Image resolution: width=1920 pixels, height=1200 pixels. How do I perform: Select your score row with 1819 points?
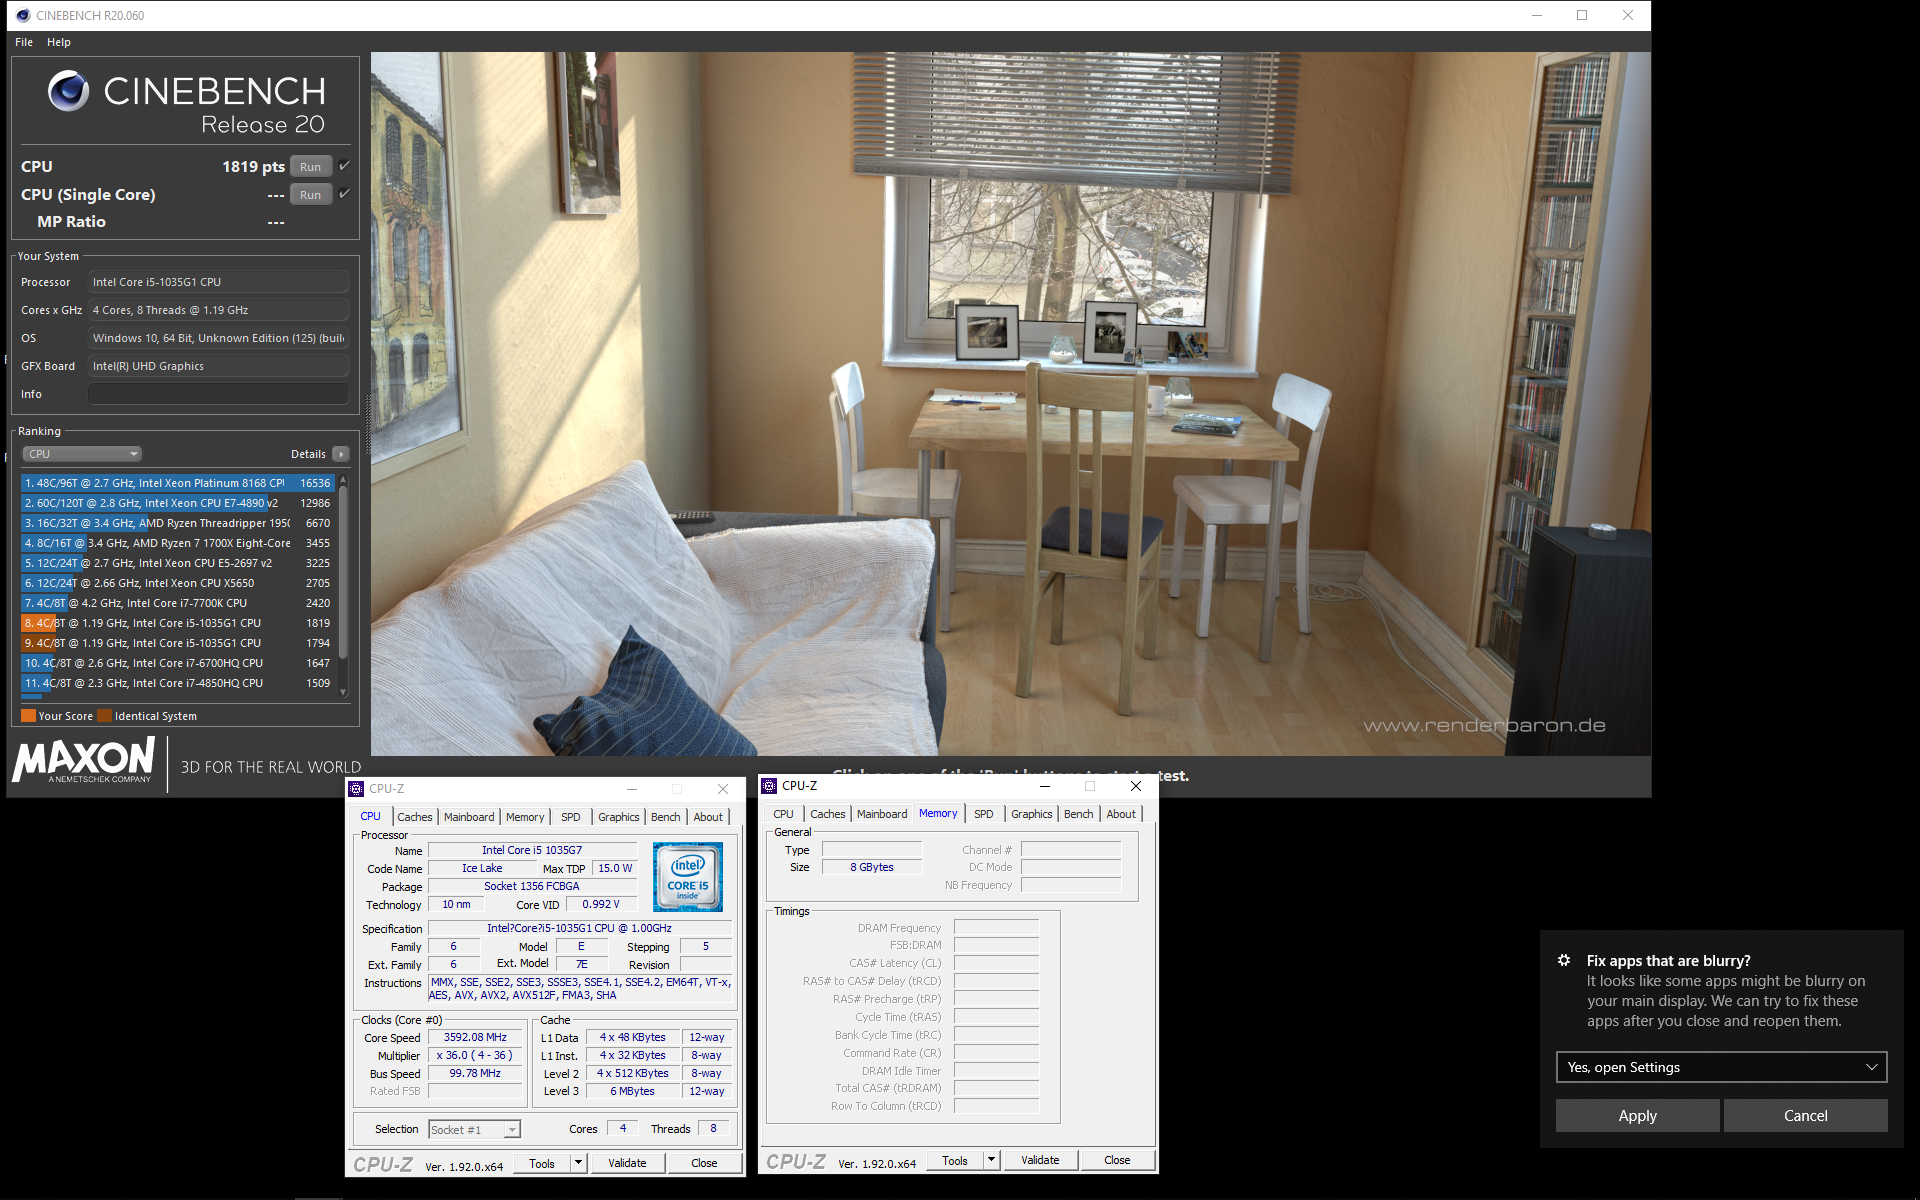pyautogui.click(x=177, y=623)
